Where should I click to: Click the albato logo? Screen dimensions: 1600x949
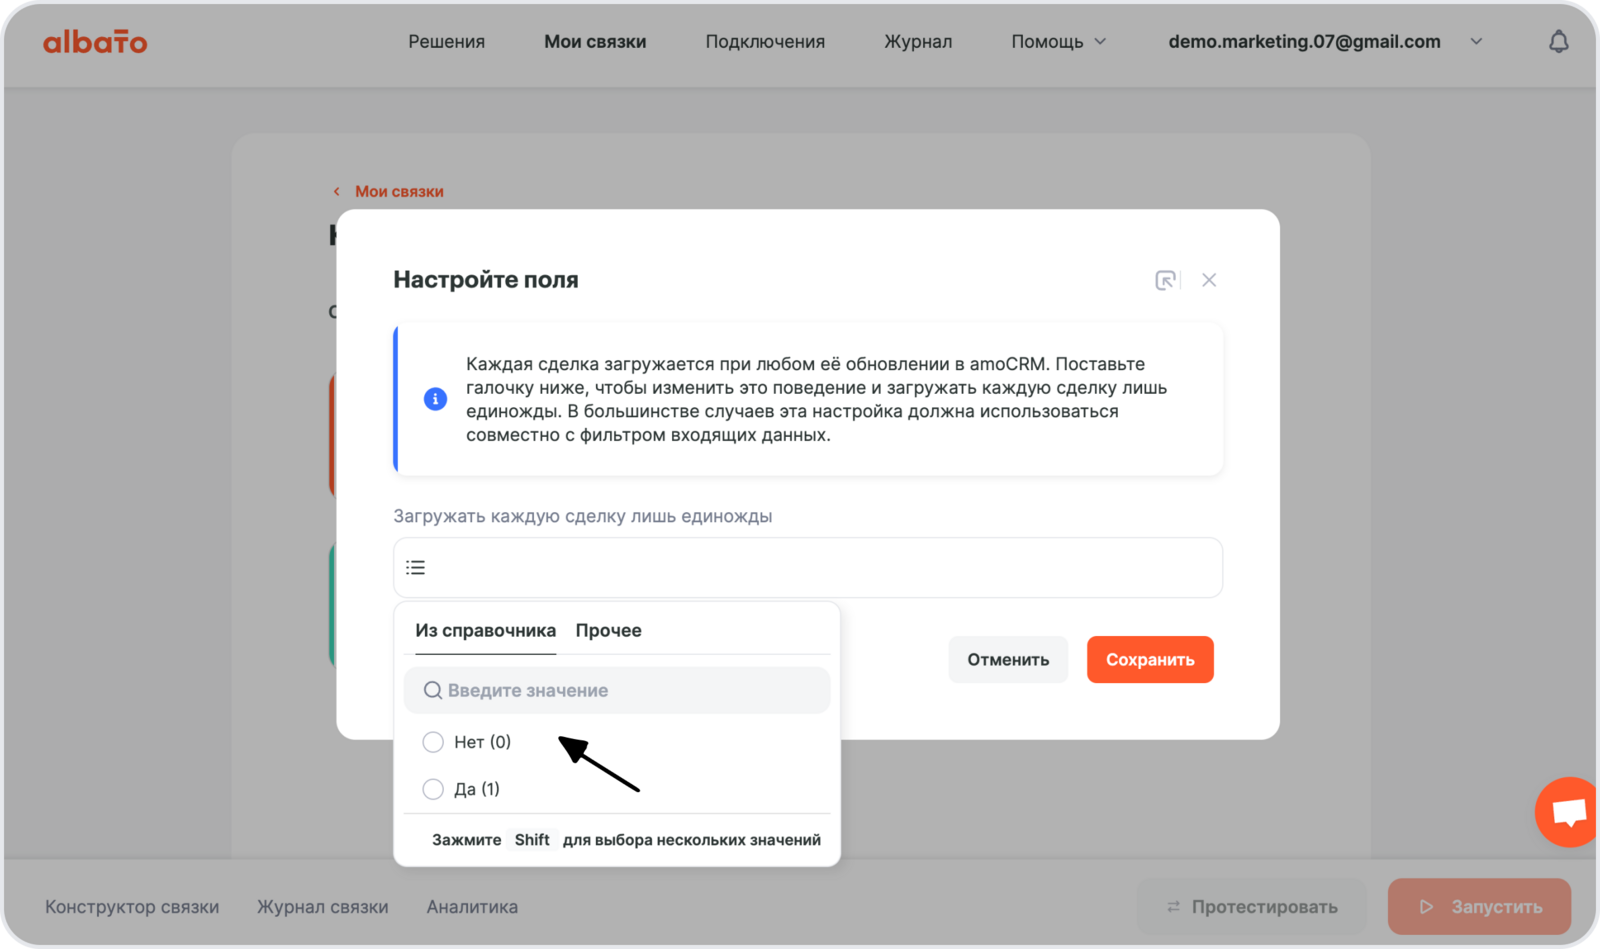pos(95,42)
